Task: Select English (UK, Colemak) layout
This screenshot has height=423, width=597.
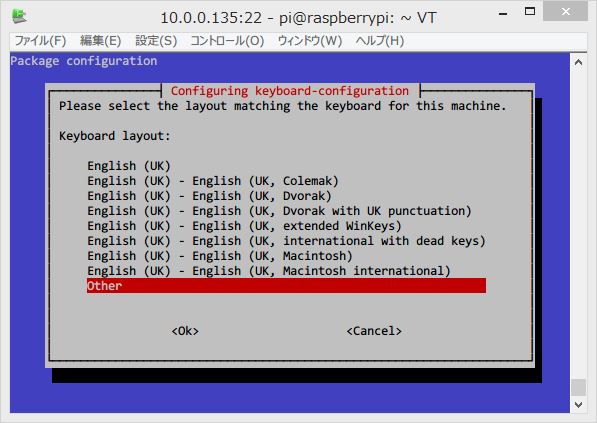Action: click(x=213, y=181)
